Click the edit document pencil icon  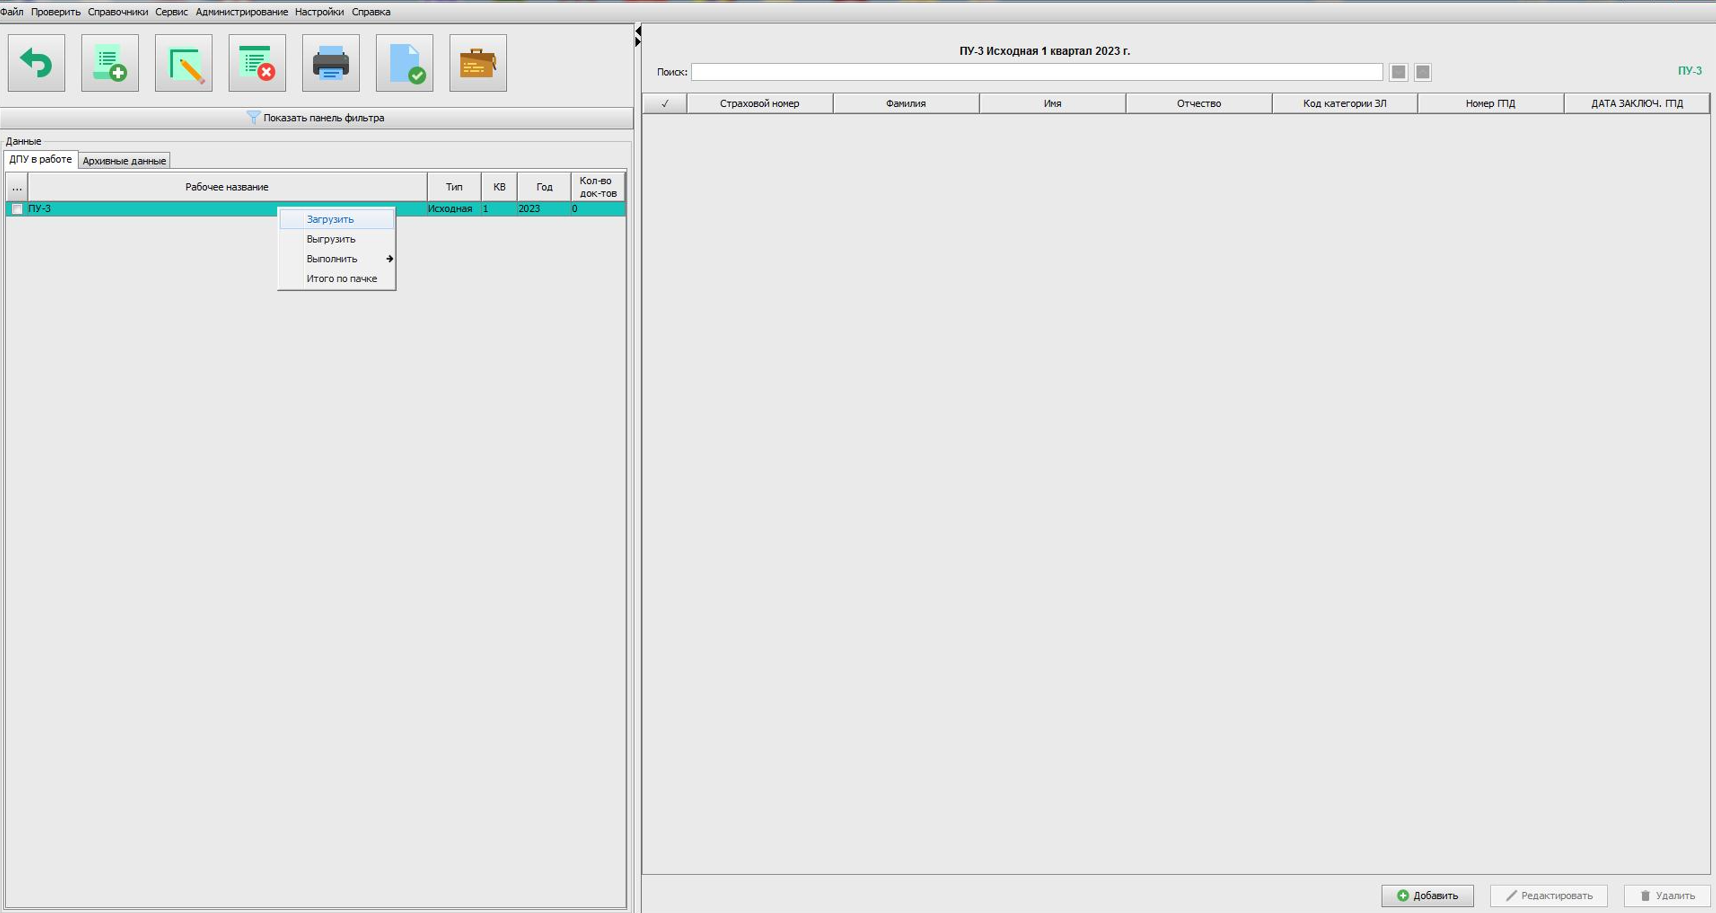point(184,64)
